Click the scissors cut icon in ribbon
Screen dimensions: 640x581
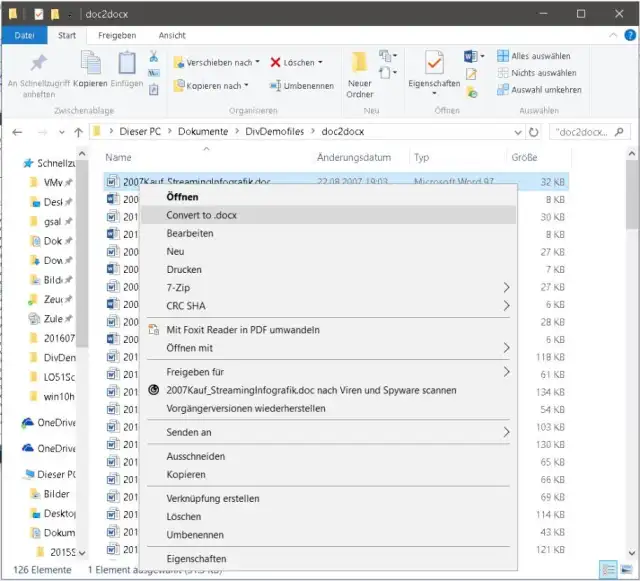tap(154, 57)
